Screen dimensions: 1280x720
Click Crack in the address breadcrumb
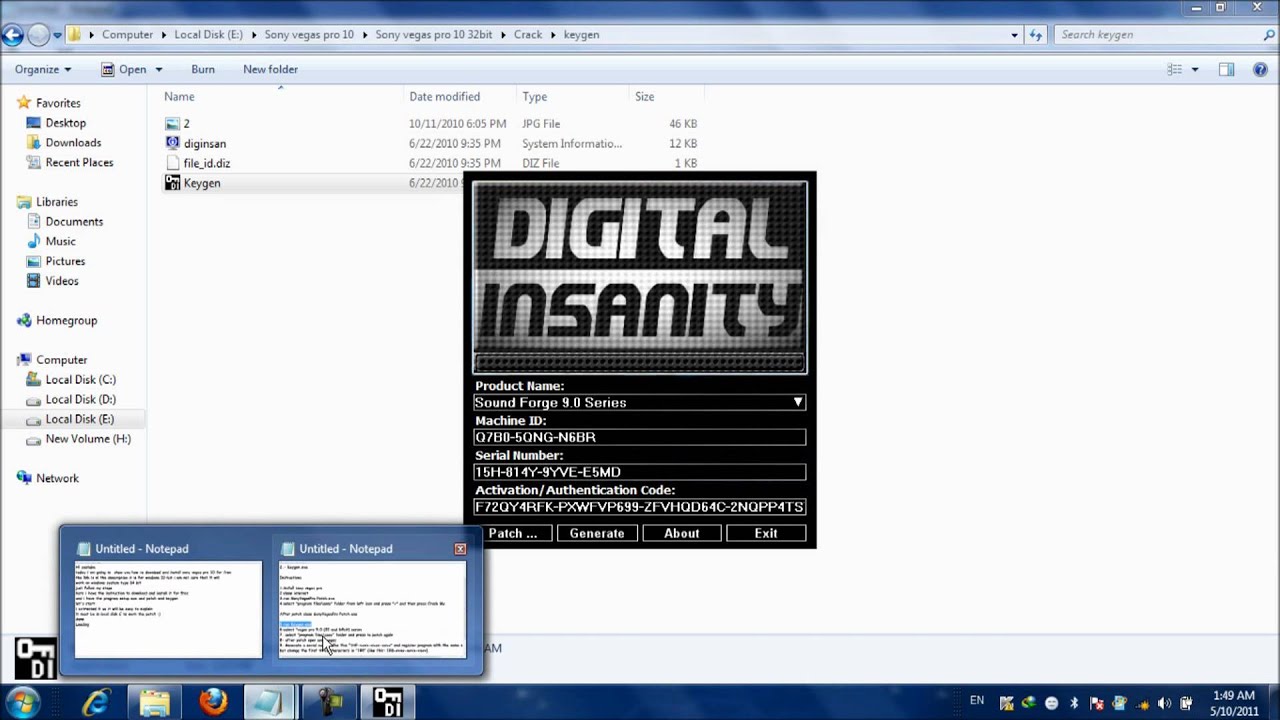(528, 35)
